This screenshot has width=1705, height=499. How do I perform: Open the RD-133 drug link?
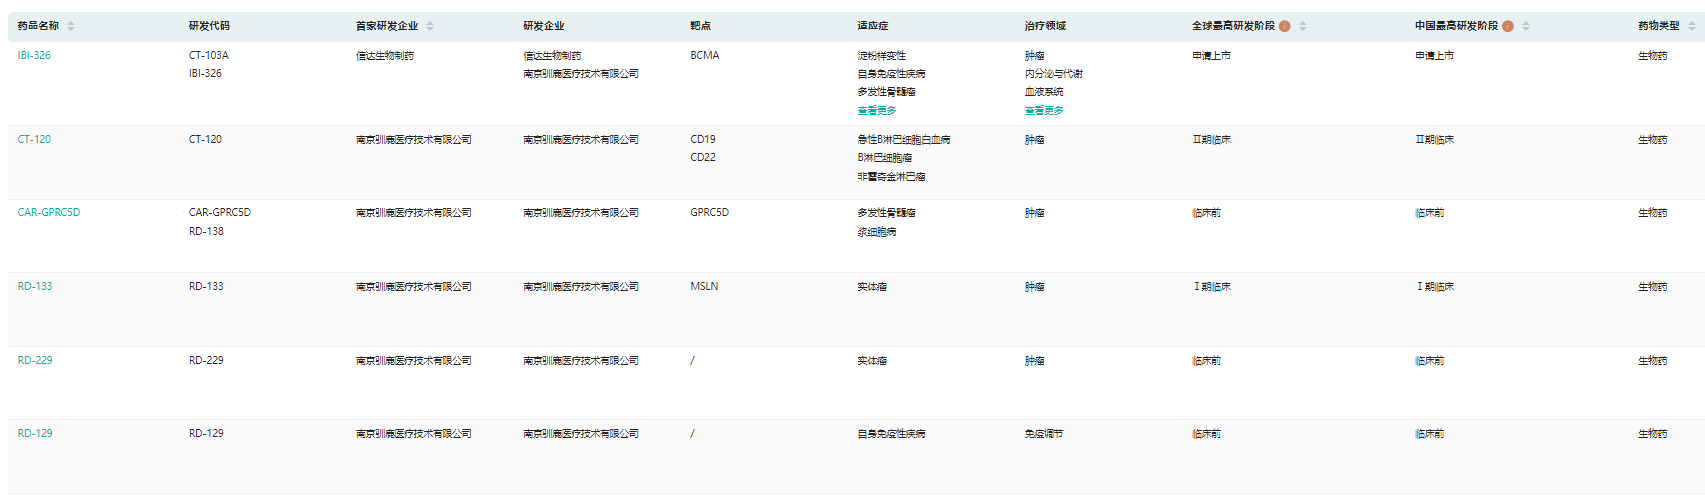tap(35, 287)
